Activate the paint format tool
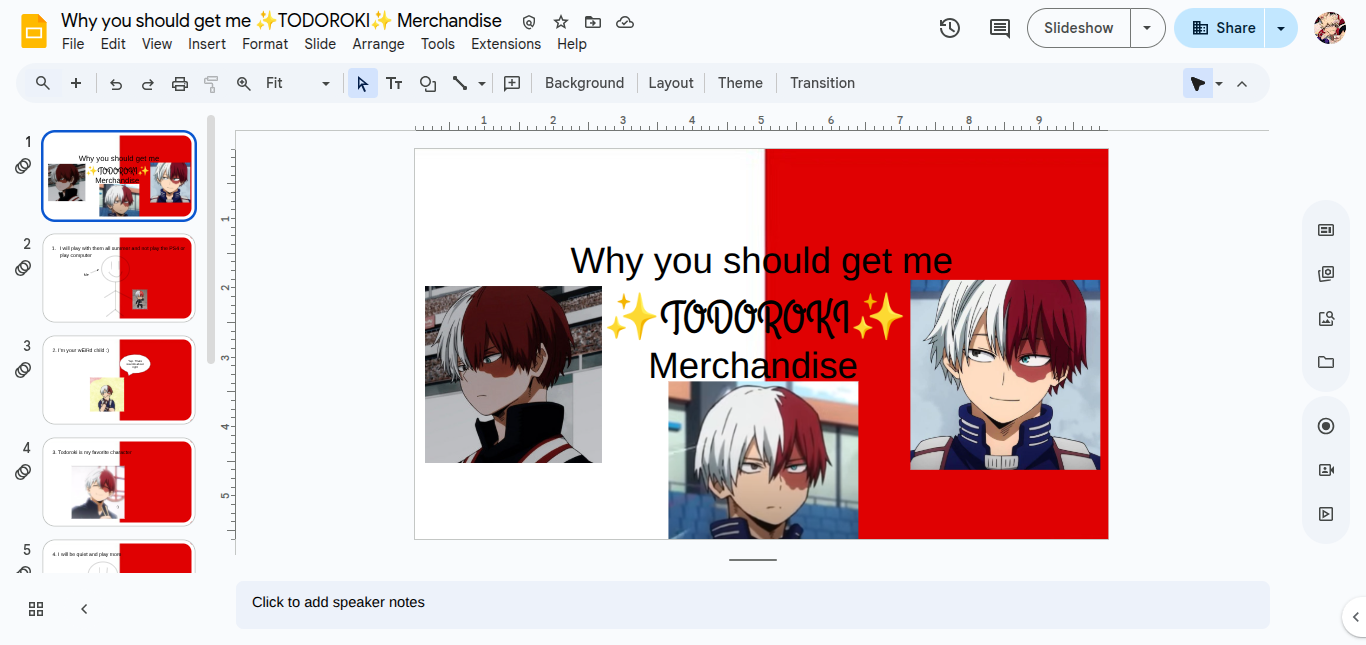The image size is (1366, 645). point(211,84)
